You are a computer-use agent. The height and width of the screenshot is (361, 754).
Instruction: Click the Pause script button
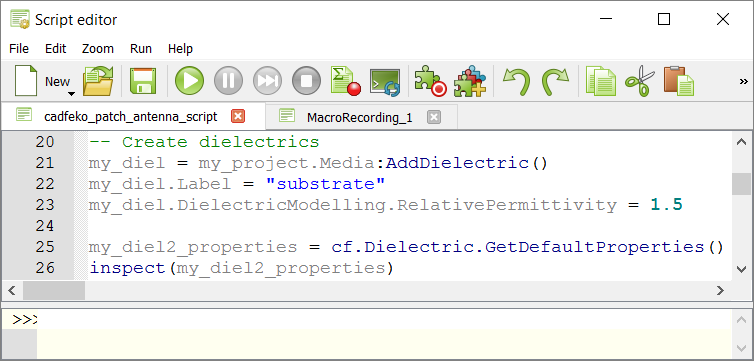[x=228, y=81]
